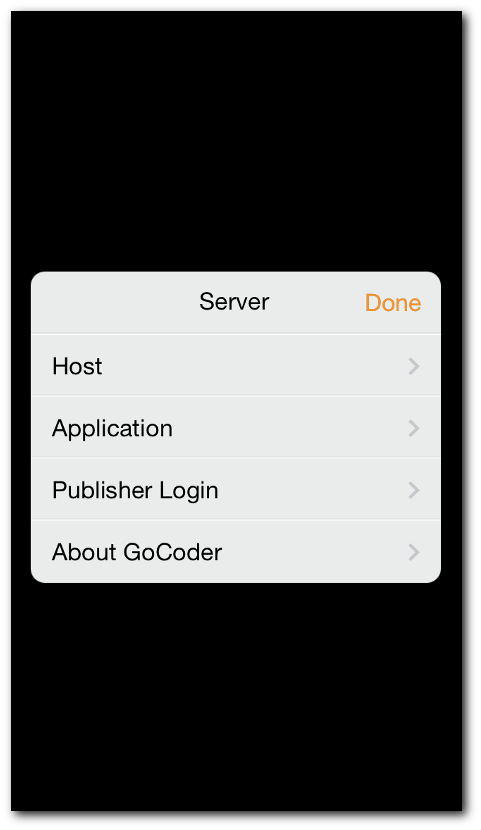Click the "Publisher Login" label text
481x830 pixels.
(135, 491)
